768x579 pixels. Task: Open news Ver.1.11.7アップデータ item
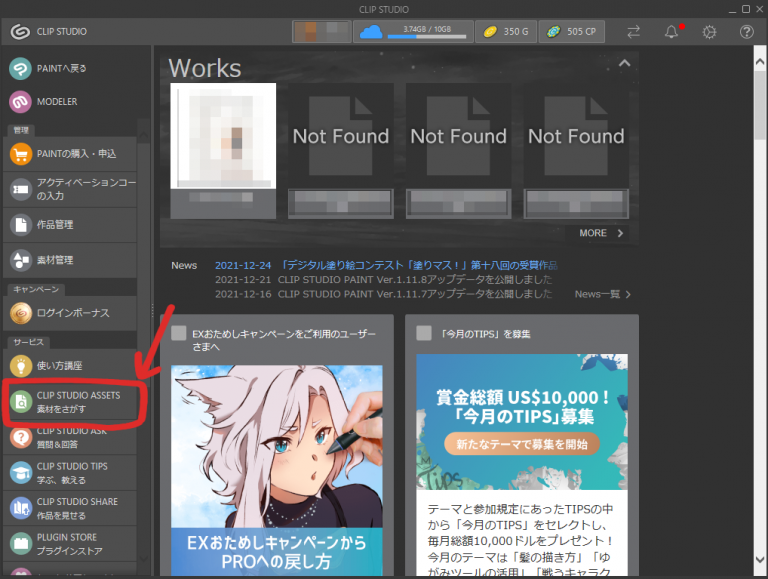coord(384,294)
